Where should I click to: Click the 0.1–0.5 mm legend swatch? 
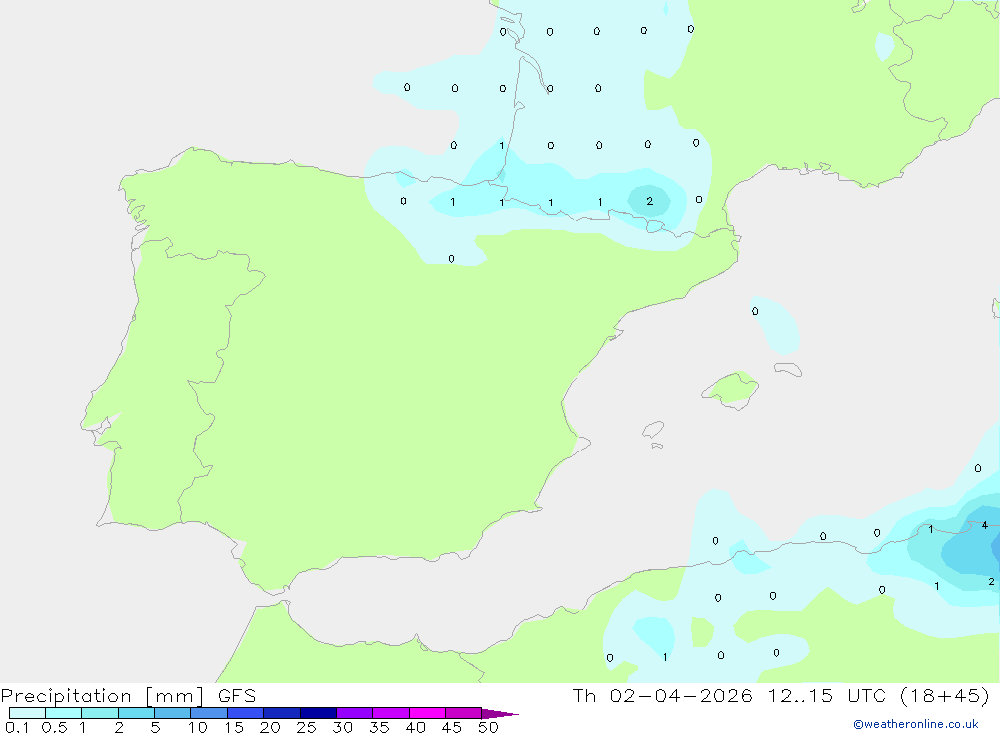(27, 713)
